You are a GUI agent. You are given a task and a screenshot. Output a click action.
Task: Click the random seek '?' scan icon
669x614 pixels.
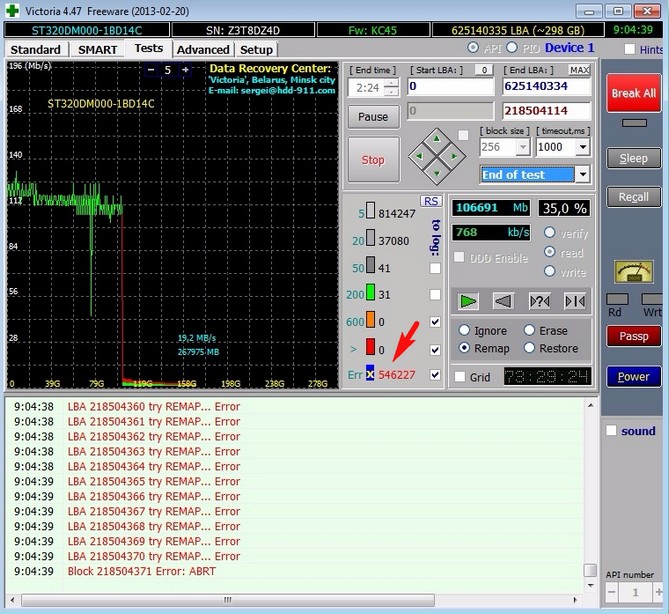click(539, 300)
